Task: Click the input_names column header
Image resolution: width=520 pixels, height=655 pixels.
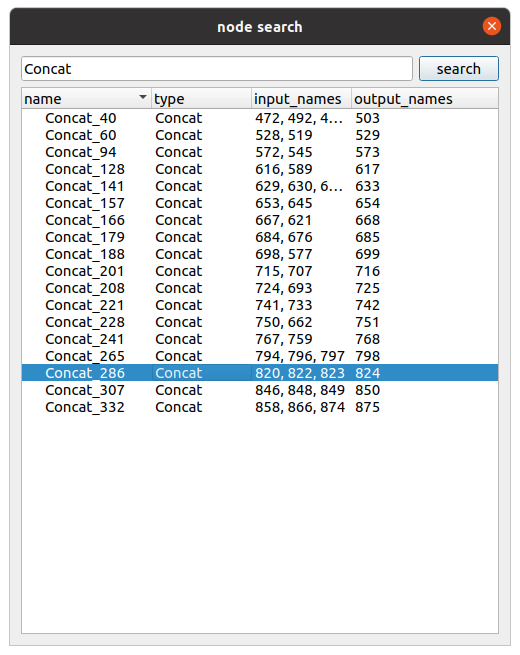Action: point(302,99)
